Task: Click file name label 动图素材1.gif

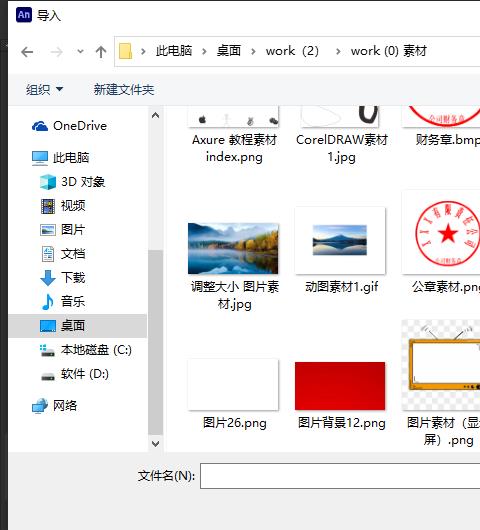Action: pos(341,287)
